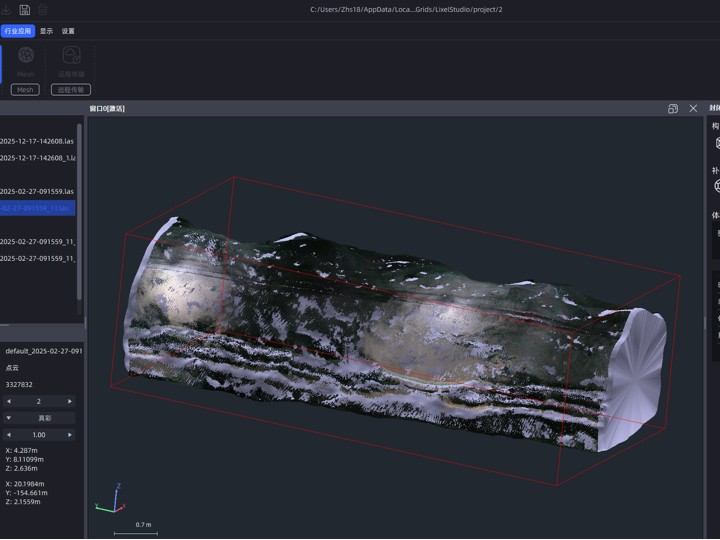Select first 2025-02-27-091559_11_ item below highlight

click(x=38, y=242)
